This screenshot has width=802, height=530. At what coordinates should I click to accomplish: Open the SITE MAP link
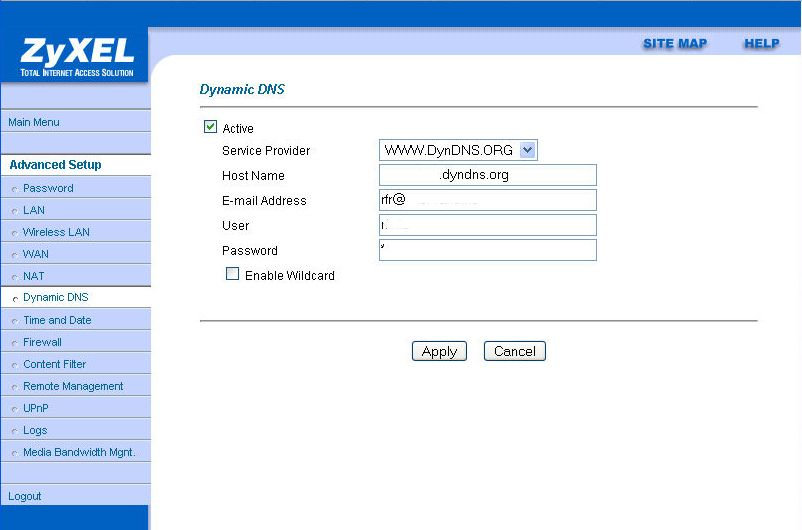(674, 44)
